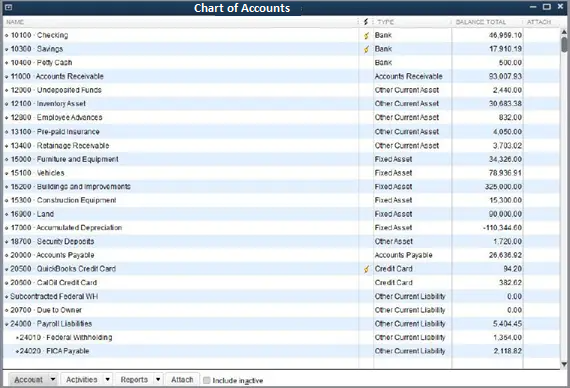This screenshot has width=570, height=388.
Task: Click the scrollbar up arrow
Action: (x=564, y=32)
